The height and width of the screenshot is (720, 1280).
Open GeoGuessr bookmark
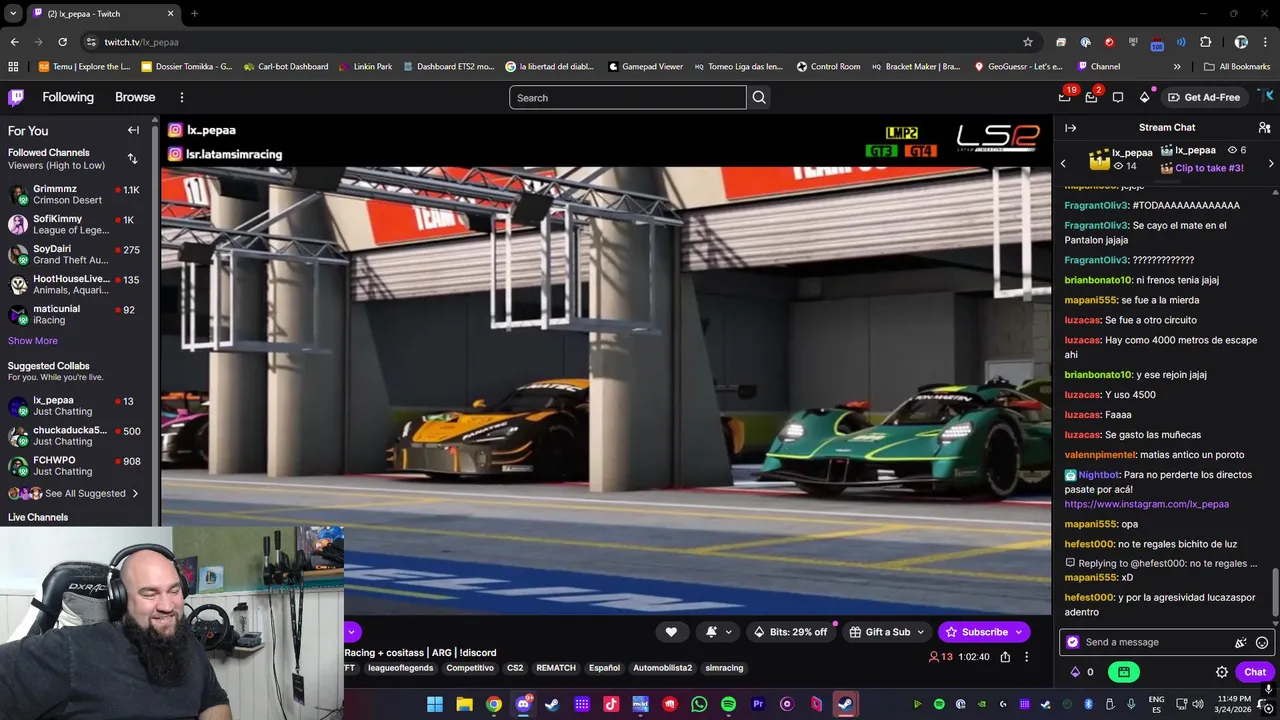coord(1018,67)
